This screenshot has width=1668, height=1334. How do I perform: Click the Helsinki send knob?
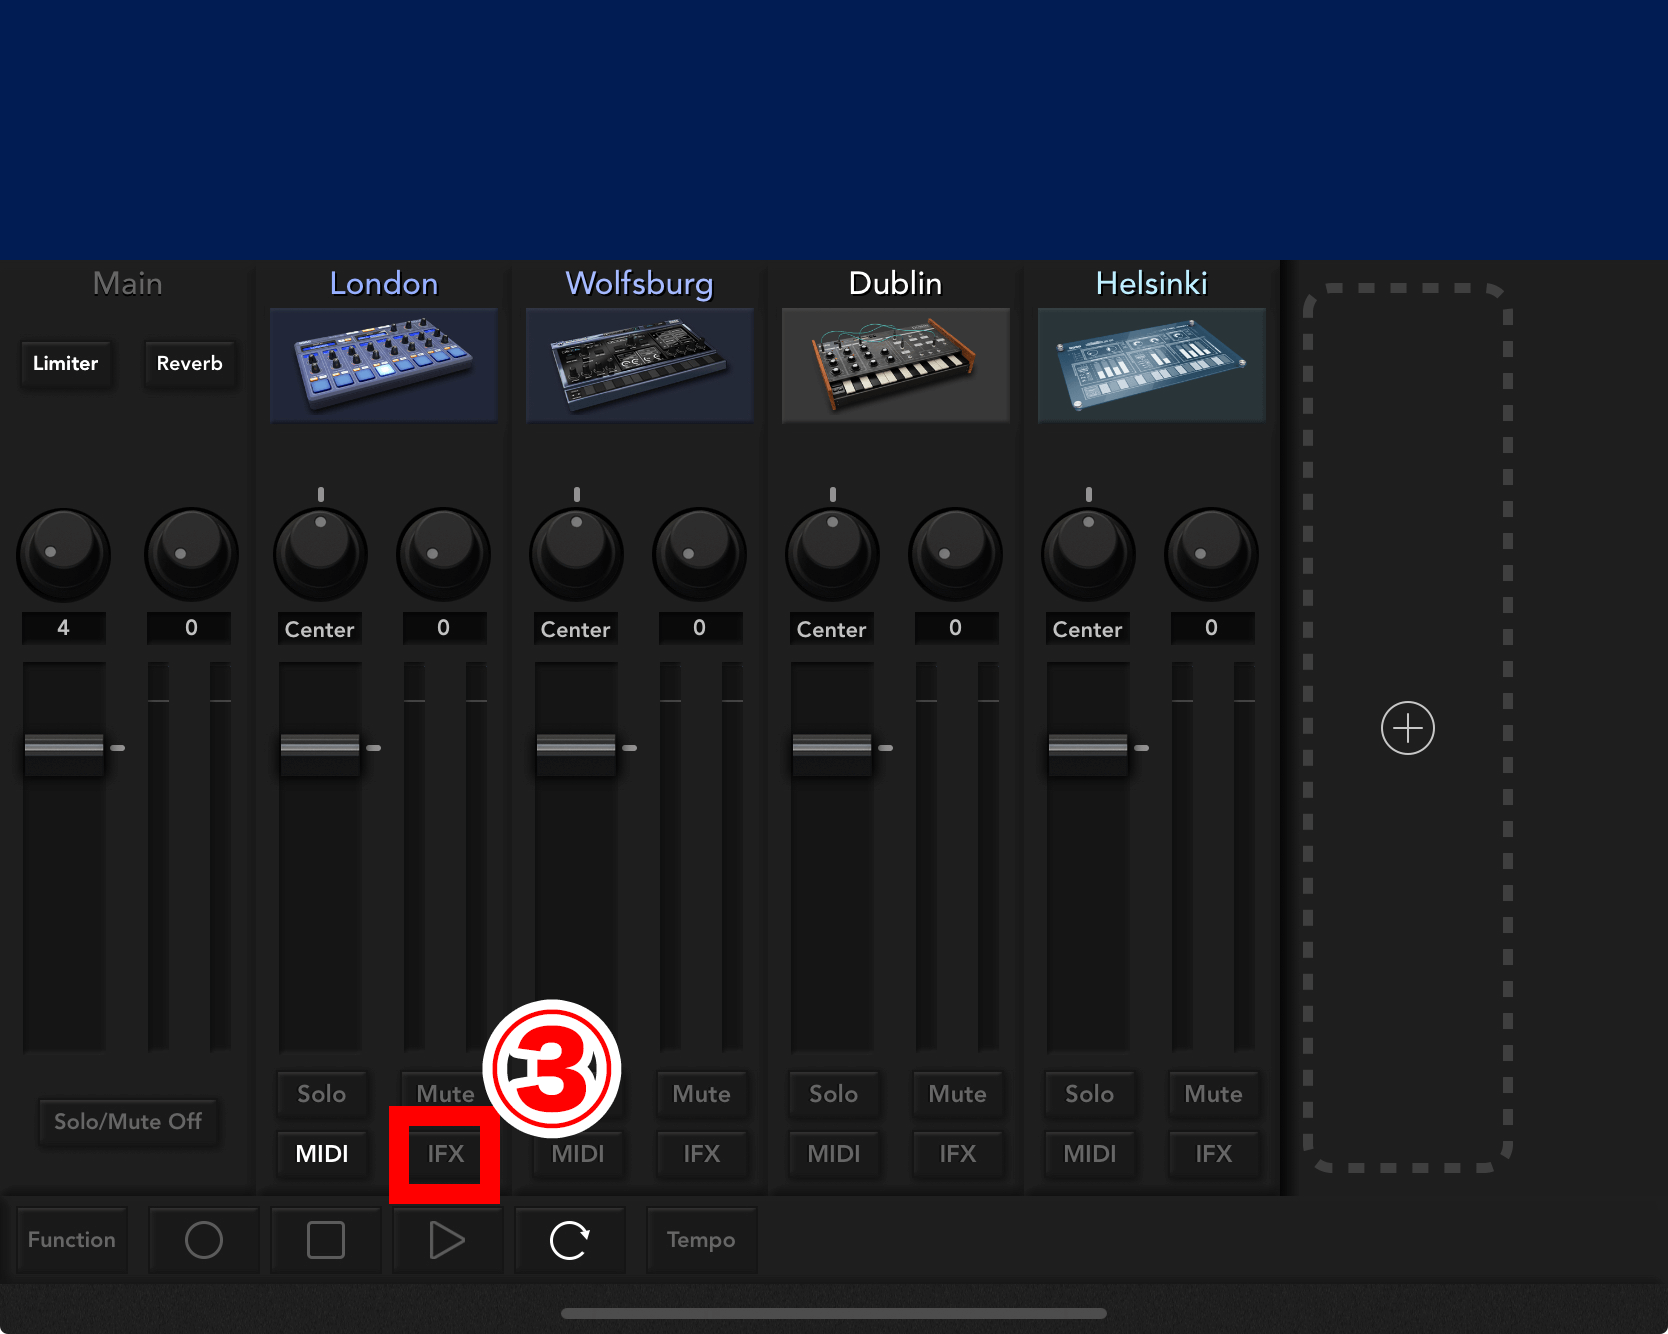coord(1212,554)
